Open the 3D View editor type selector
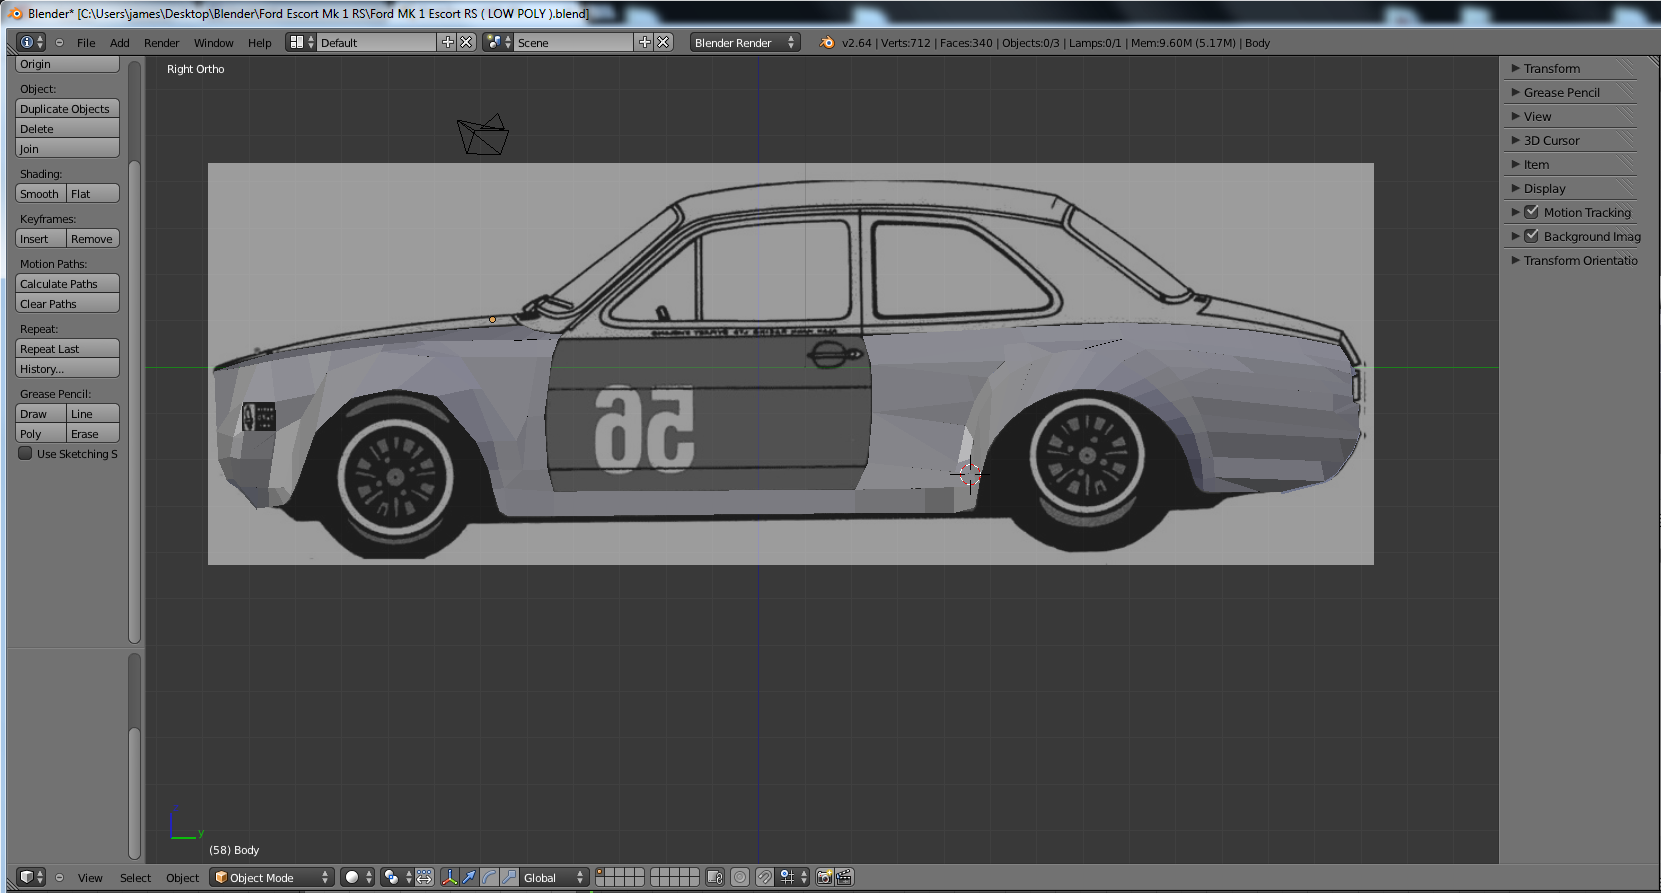This screenshot has height=893, width=1661. (31, 877)
